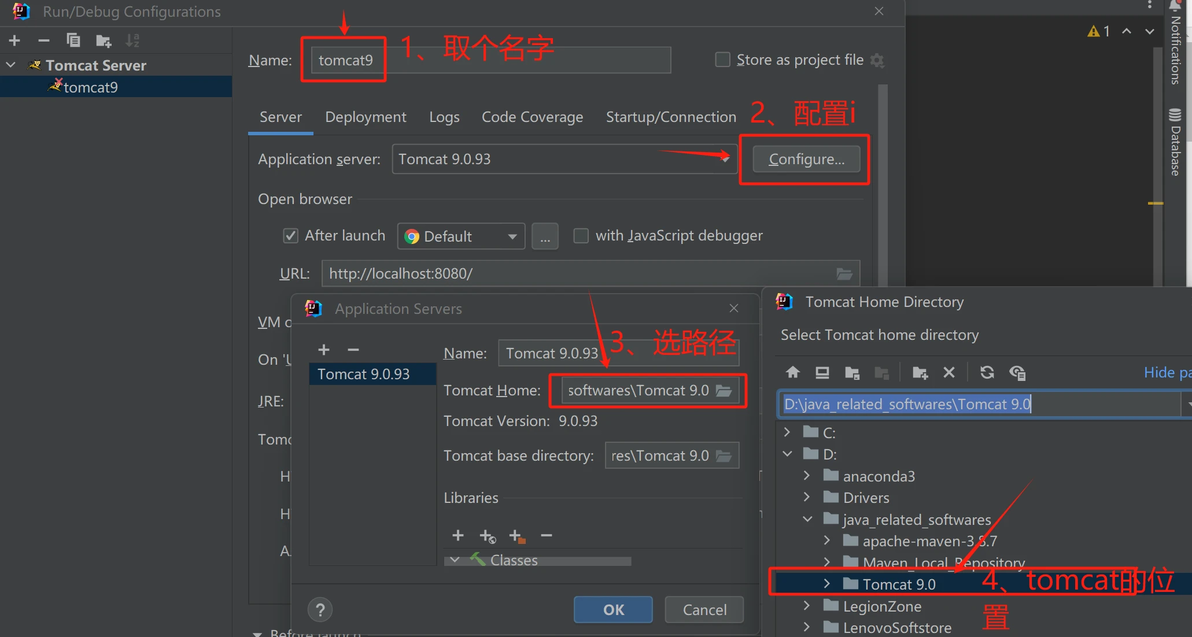Click the second add-library icon under Libraries
The width and height of the screenshot is (1192, 637).
[x=487, y=536]
